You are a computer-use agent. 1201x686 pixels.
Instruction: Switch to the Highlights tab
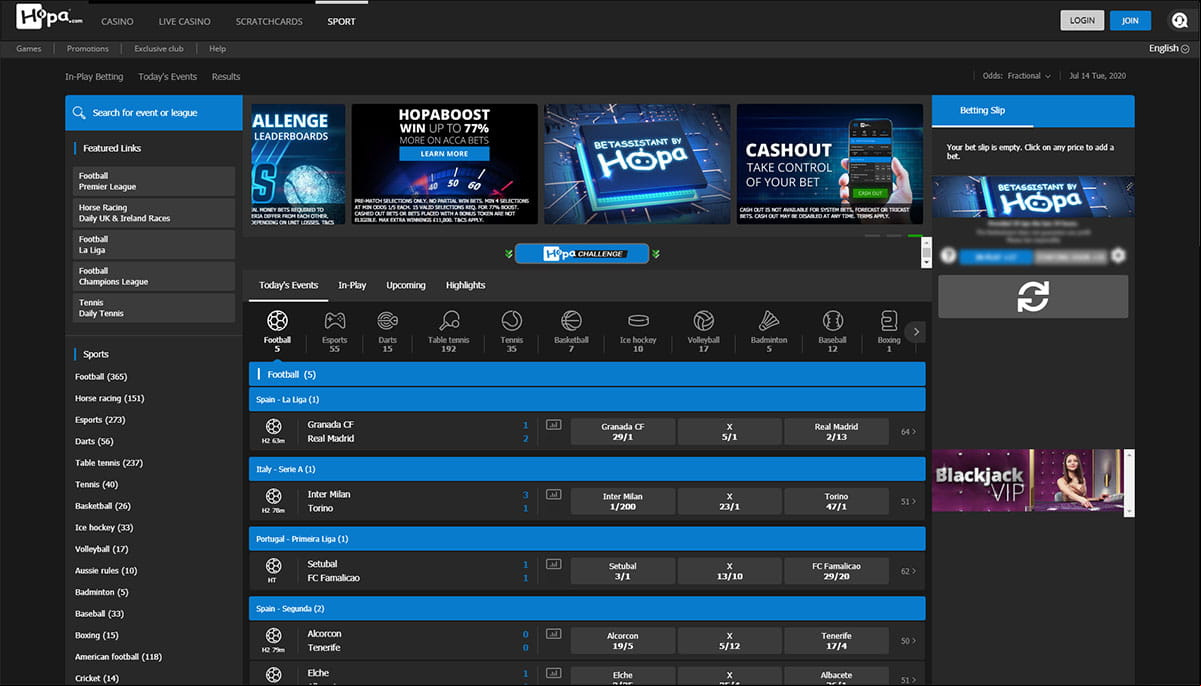point(465,285)
